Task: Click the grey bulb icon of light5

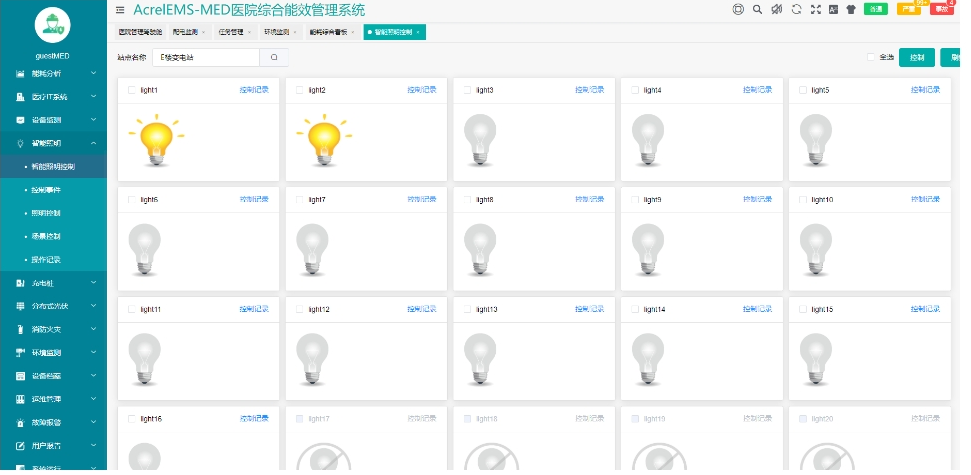Action: pyautogui.click(x=816, y=140)
